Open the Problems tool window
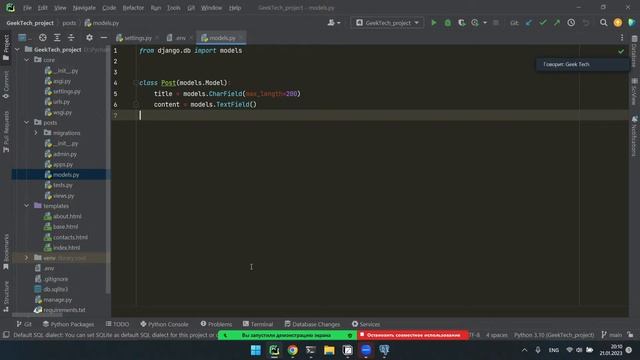 [x=216, y=324]
